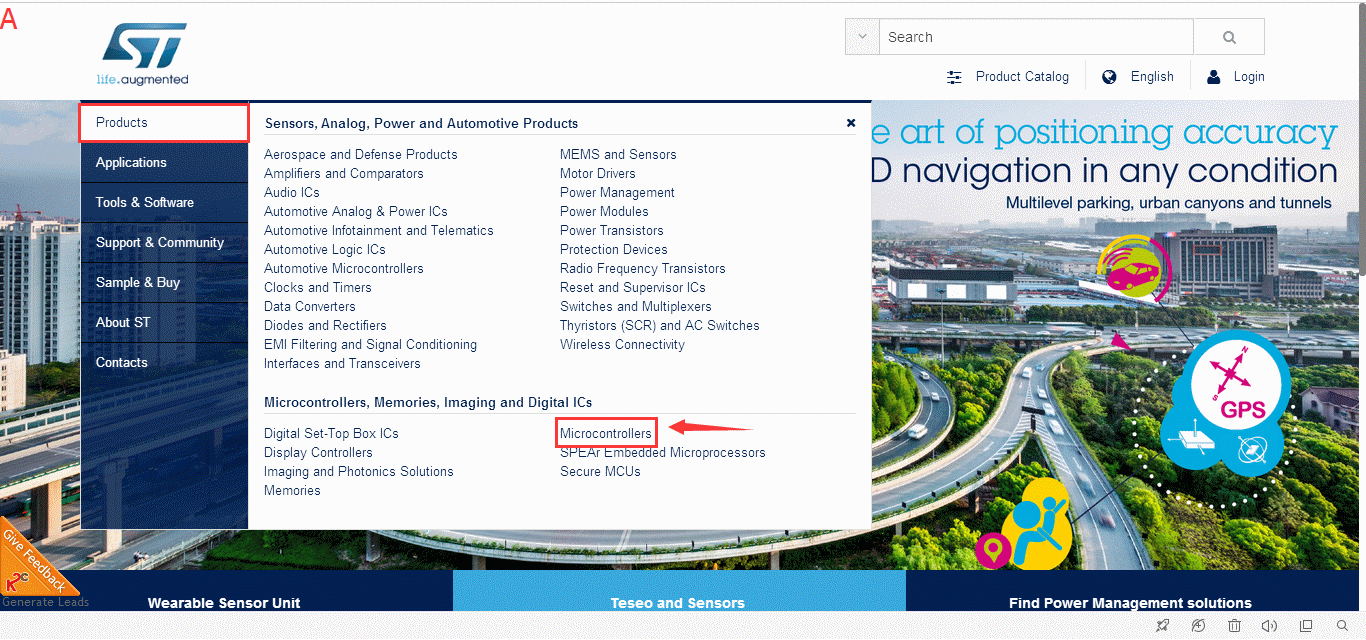The image size is (1366, 640).
Task: Open the Login link
Action: [x=1249, y=77]
